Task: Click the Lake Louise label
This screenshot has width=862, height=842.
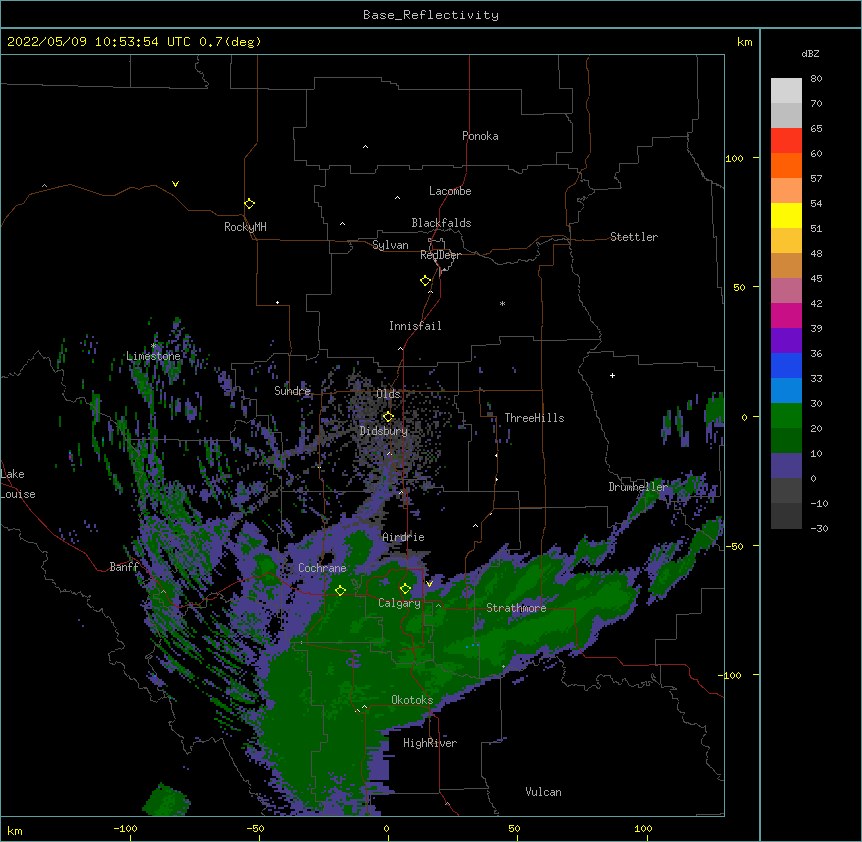Action: coord(18,484)
